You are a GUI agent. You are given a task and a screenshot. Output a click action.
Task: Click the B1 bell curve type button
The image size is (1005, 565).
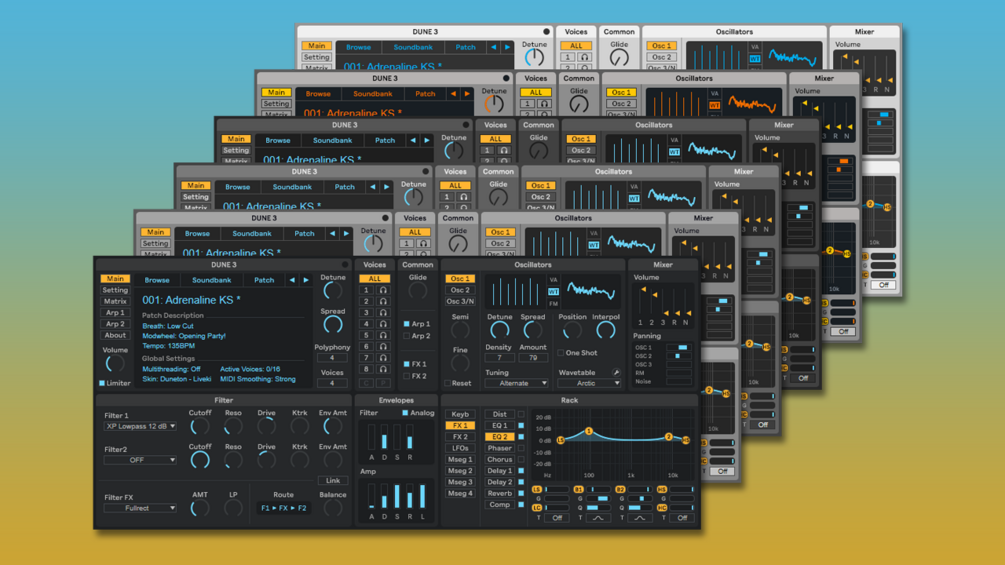(x=597, y=518)
